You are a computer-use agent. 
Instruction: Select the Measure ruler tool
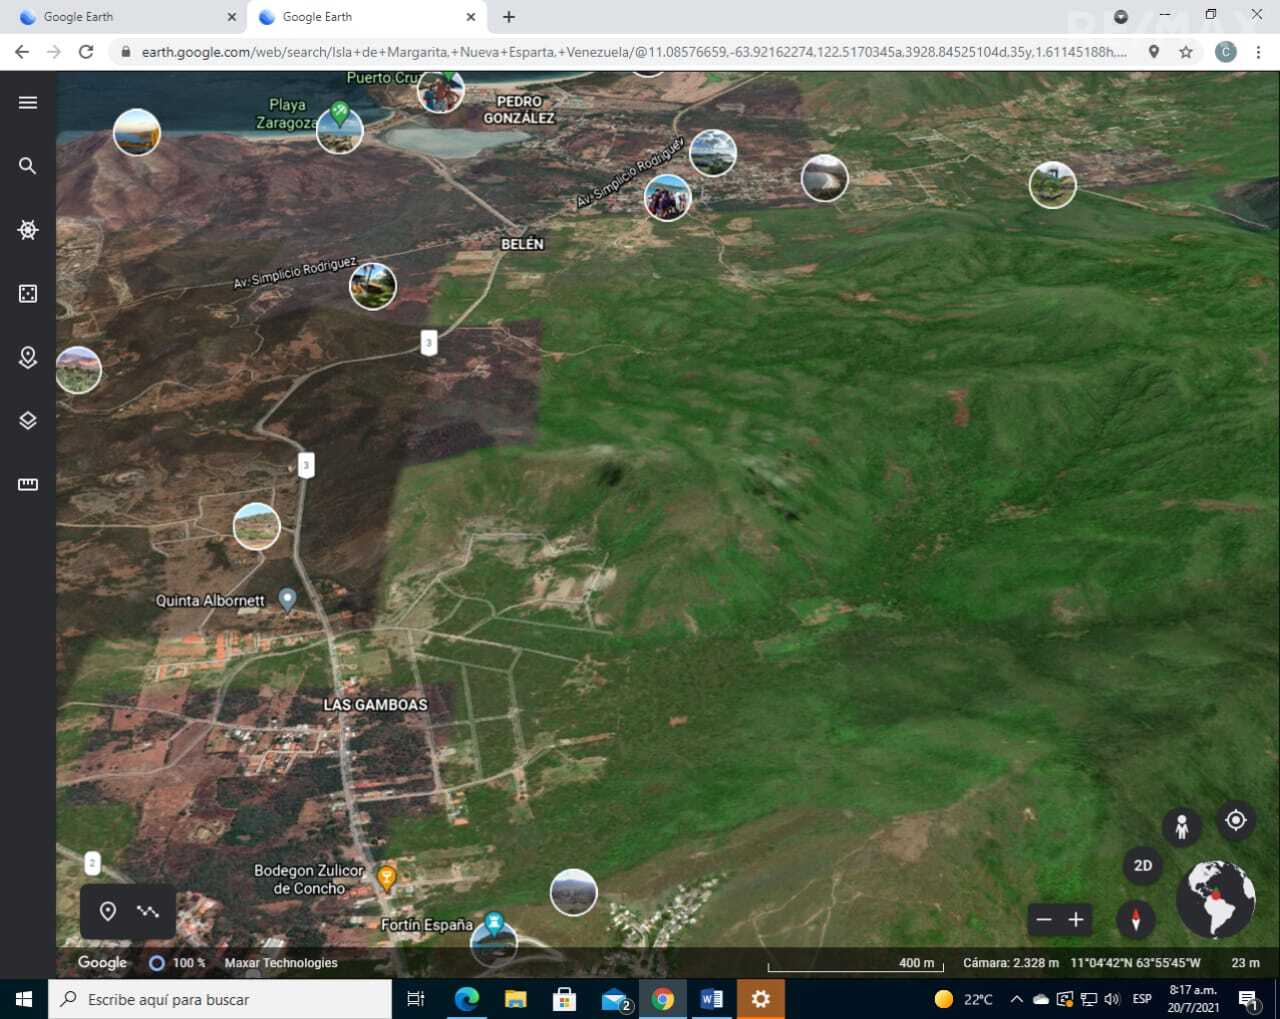tap(28, 484)
